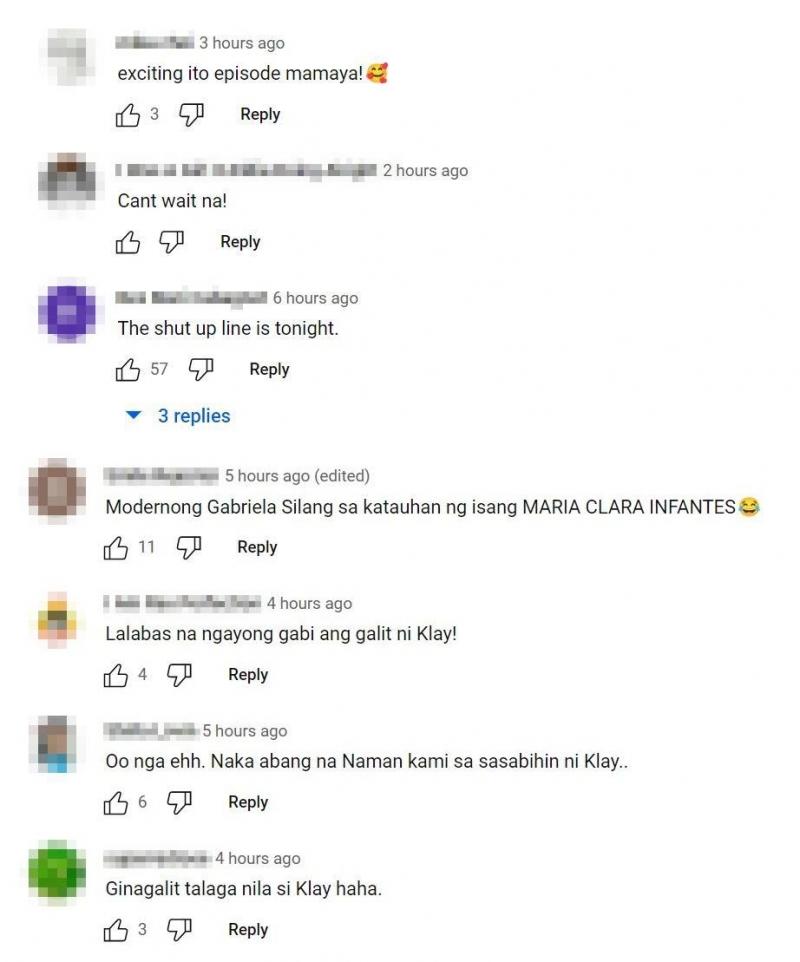Click the blue arrow beside 3 replies

click(133, 415)
